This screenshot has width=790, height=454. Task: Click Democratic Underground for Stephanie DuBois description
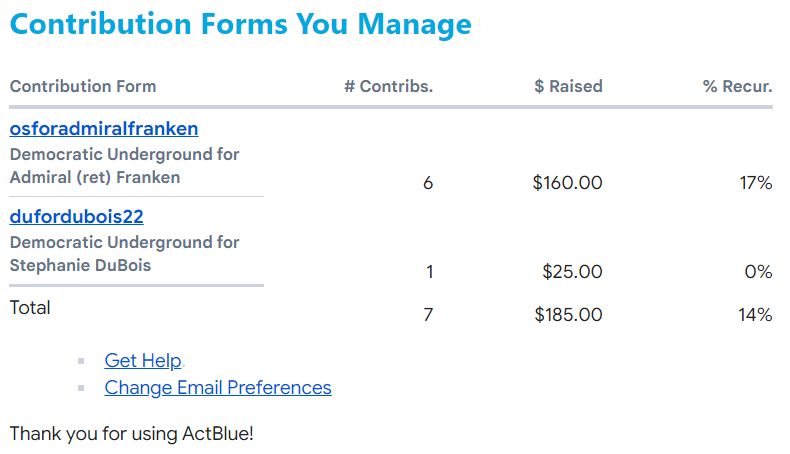pyautogui.click(x=124, y=254)
